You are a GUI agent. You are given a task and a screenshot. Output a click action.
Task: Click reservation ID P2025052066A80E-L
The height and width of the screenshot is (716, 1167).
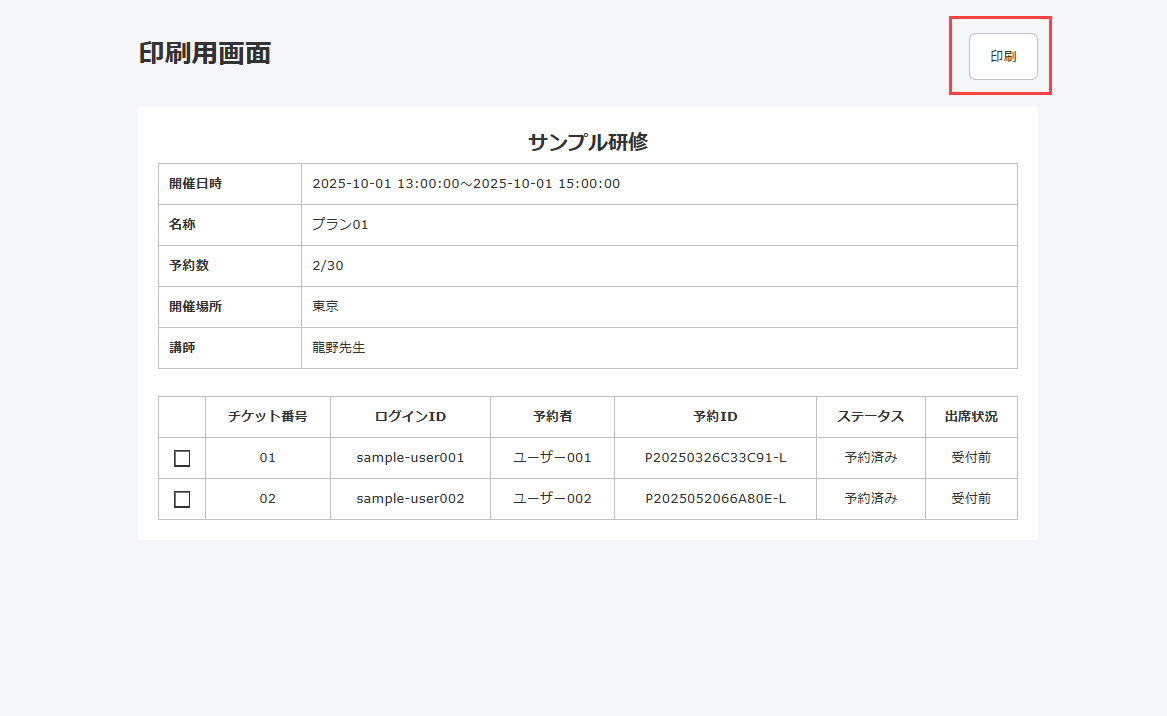click(715, 499)
